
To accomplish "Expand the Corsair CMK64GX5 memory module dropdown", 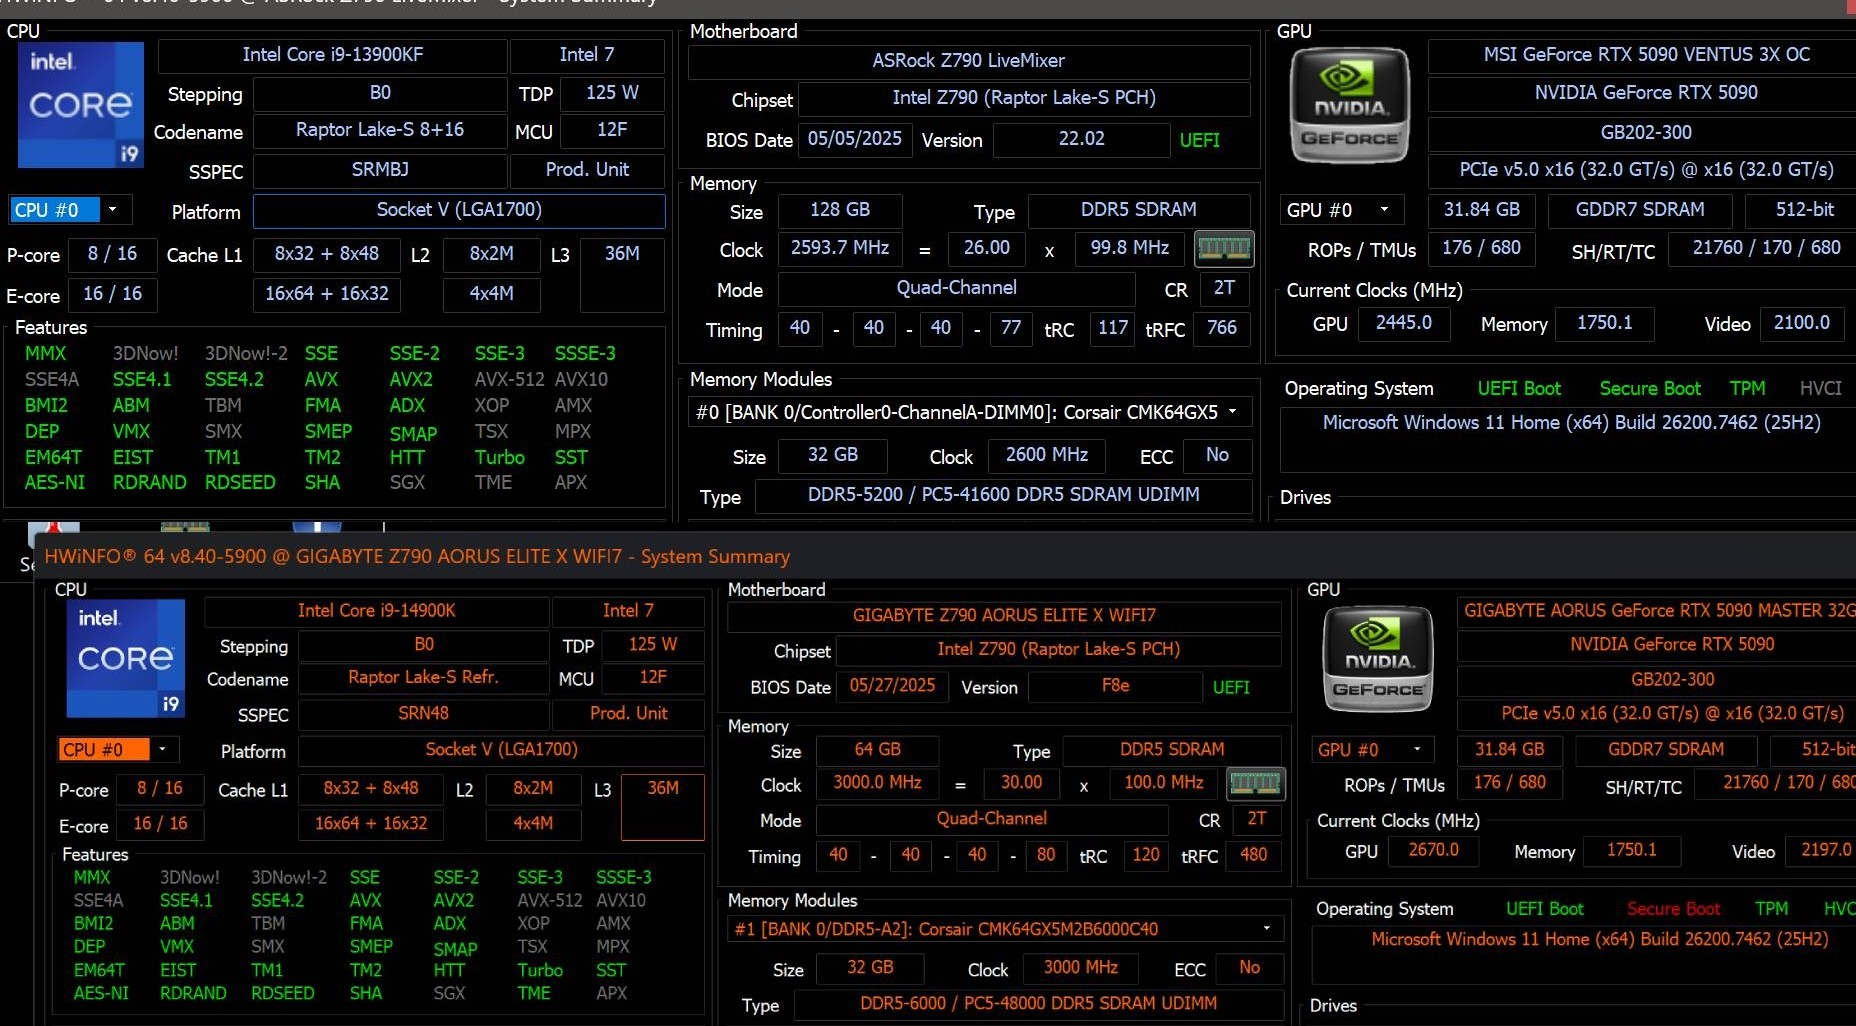I will click(1232, 412).
